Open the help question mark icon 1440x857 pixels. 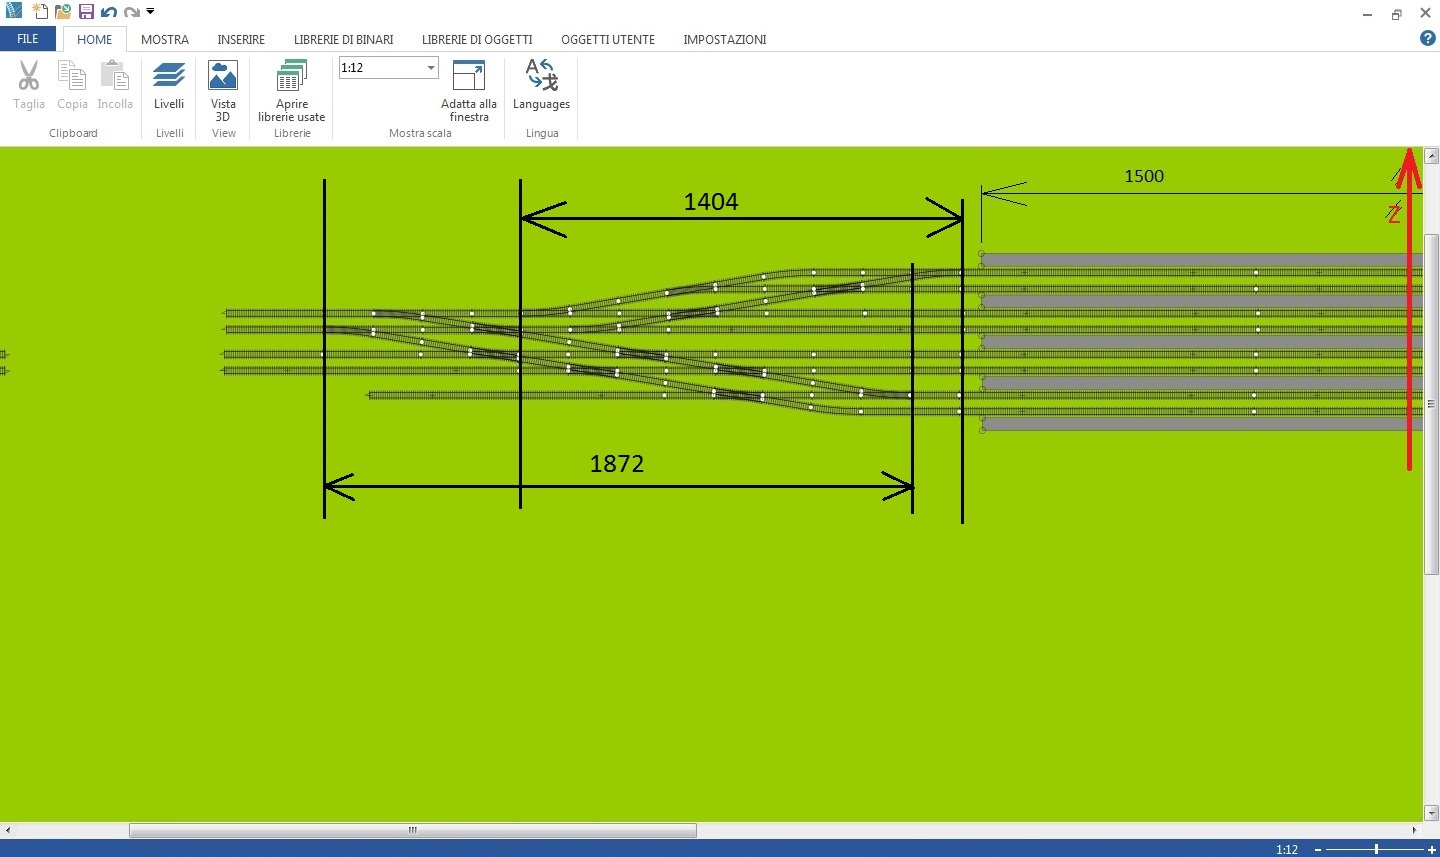[1427, 39]
